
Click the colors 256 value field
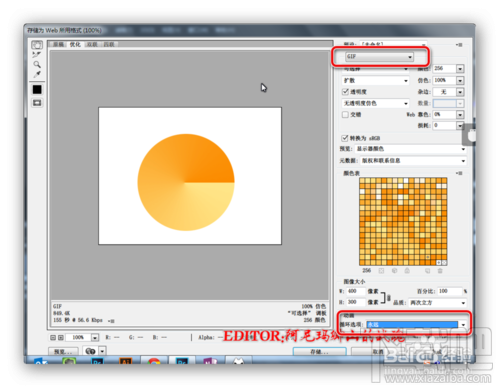pos(444,69)
